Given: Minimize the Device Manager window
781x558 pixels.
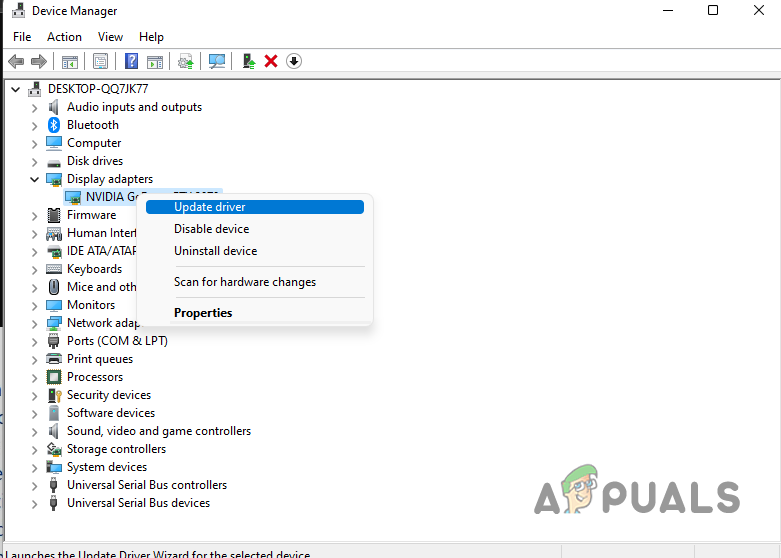Looking at the screenshot, I should point(668,10).
